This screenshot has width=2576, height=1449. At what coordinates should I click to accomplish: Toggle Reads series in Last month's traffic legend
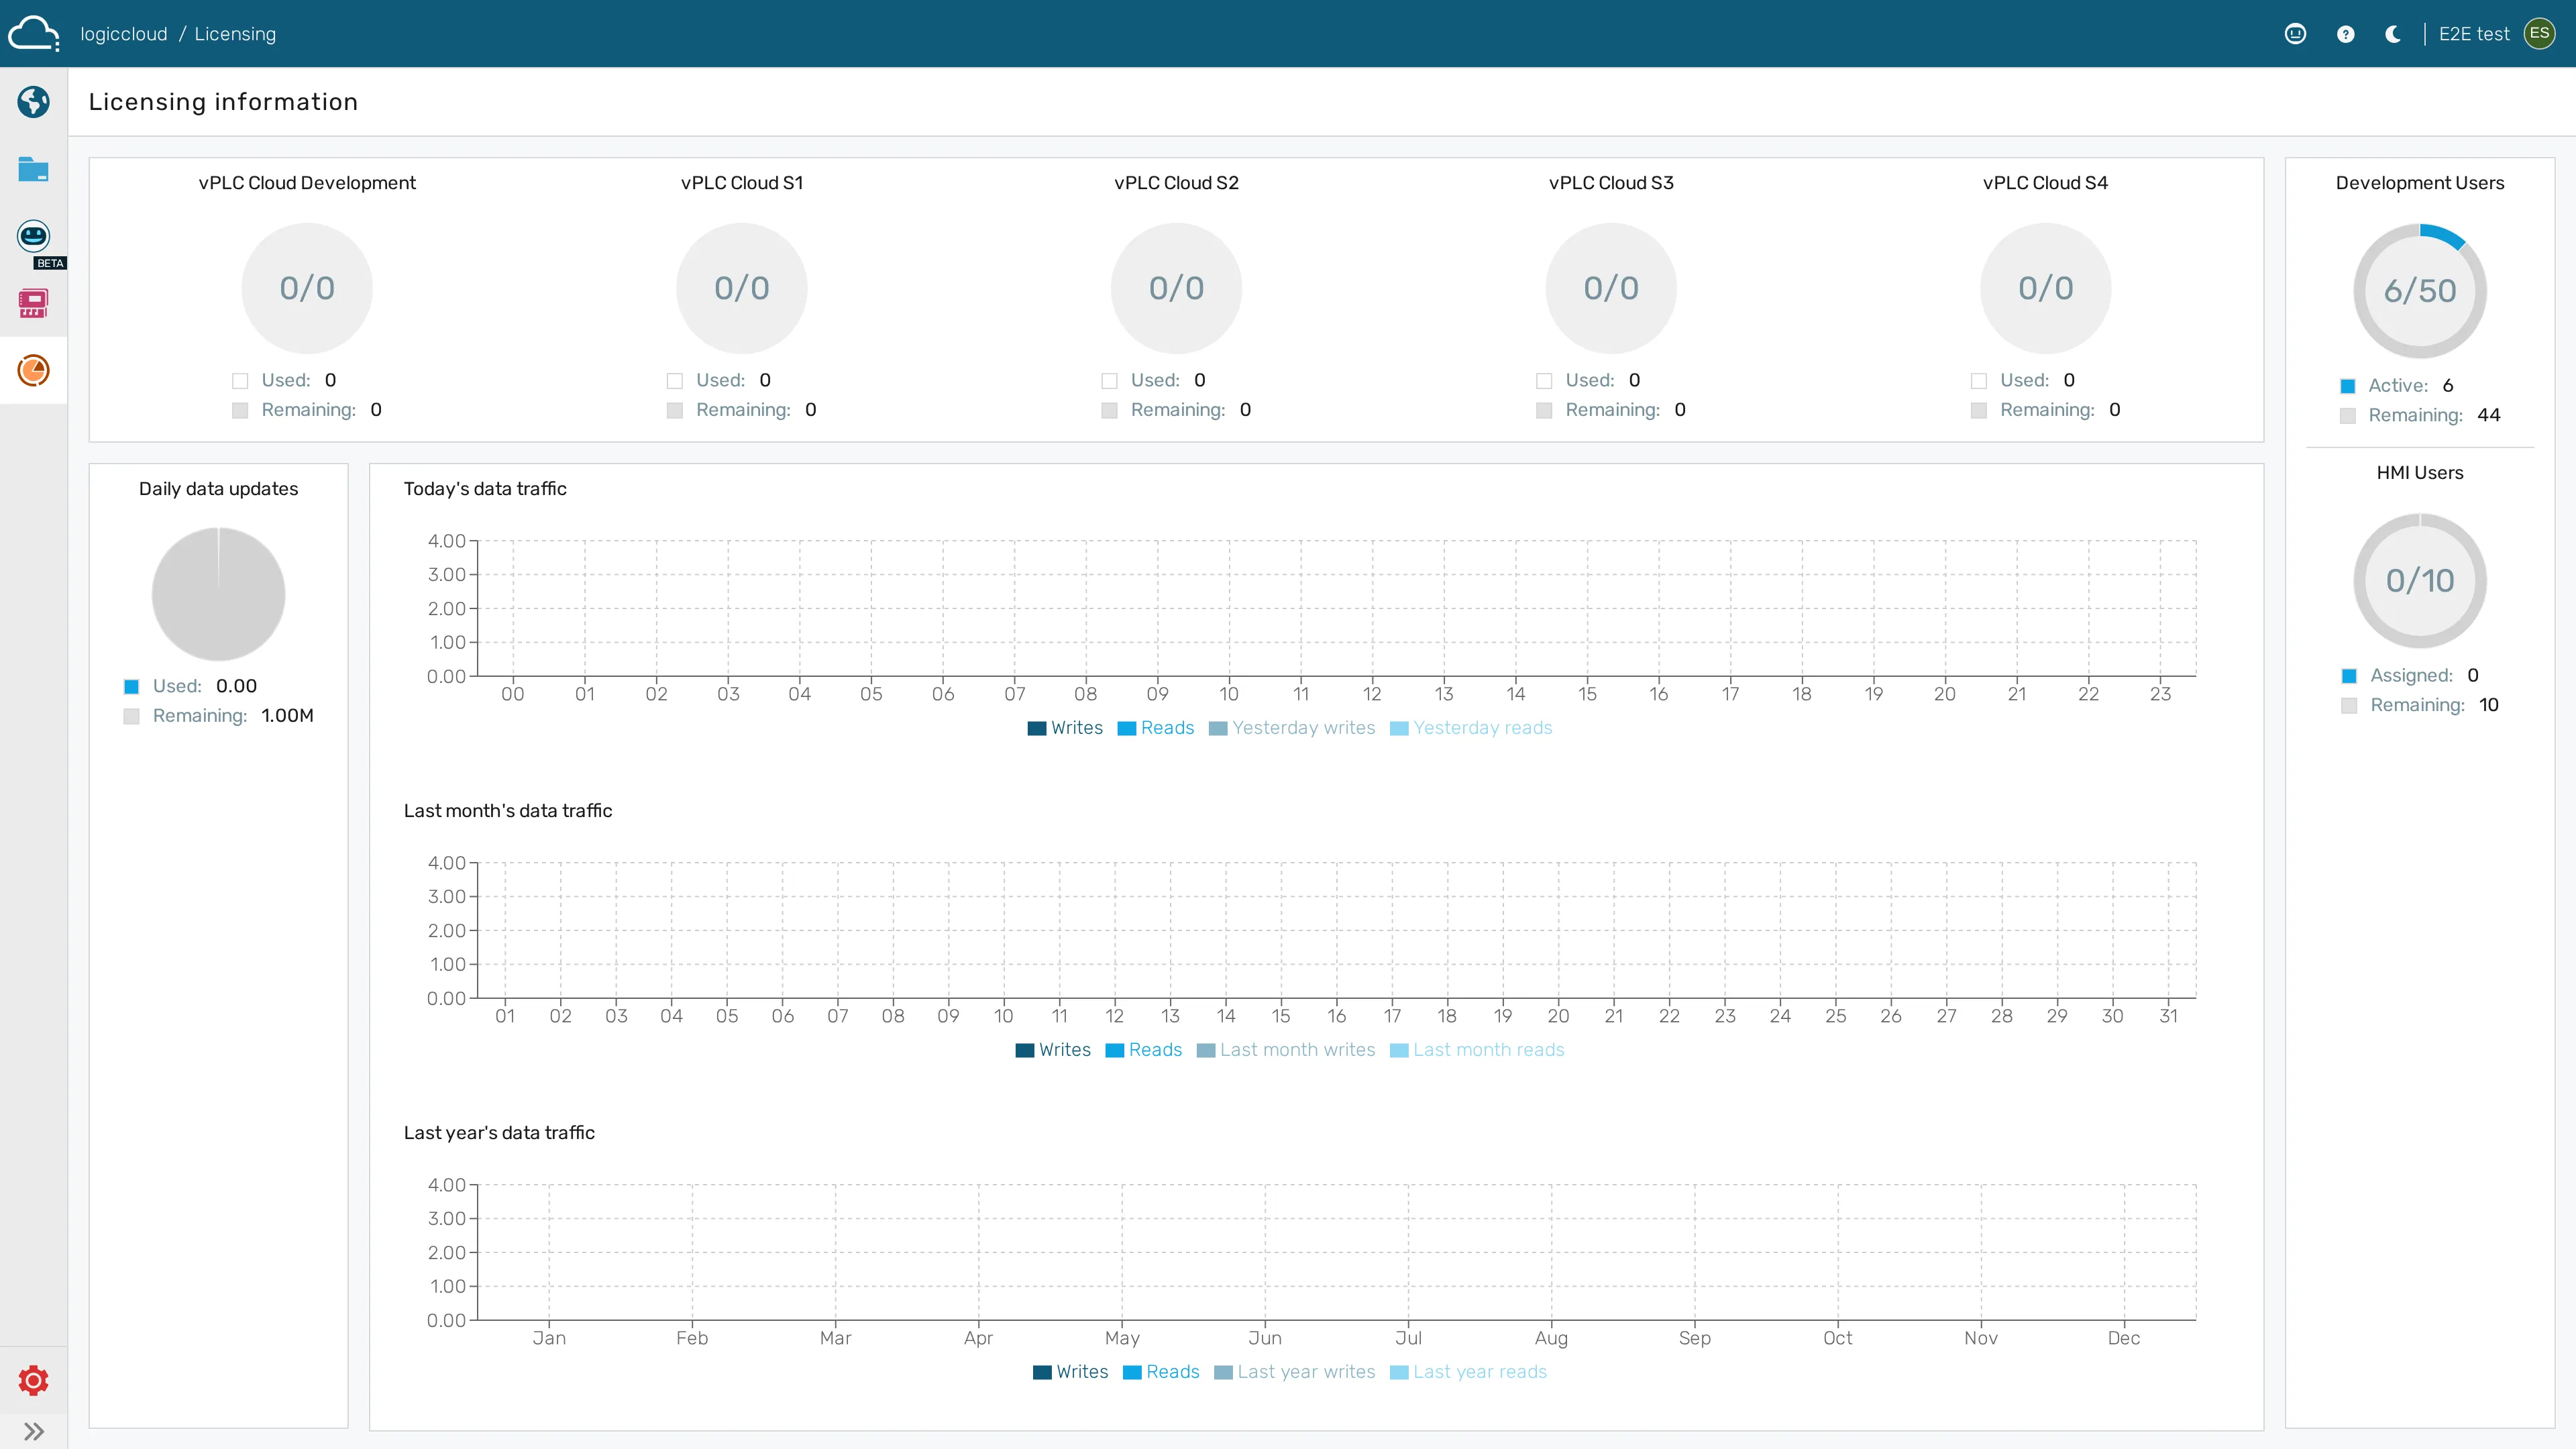click(1144, 1049)
